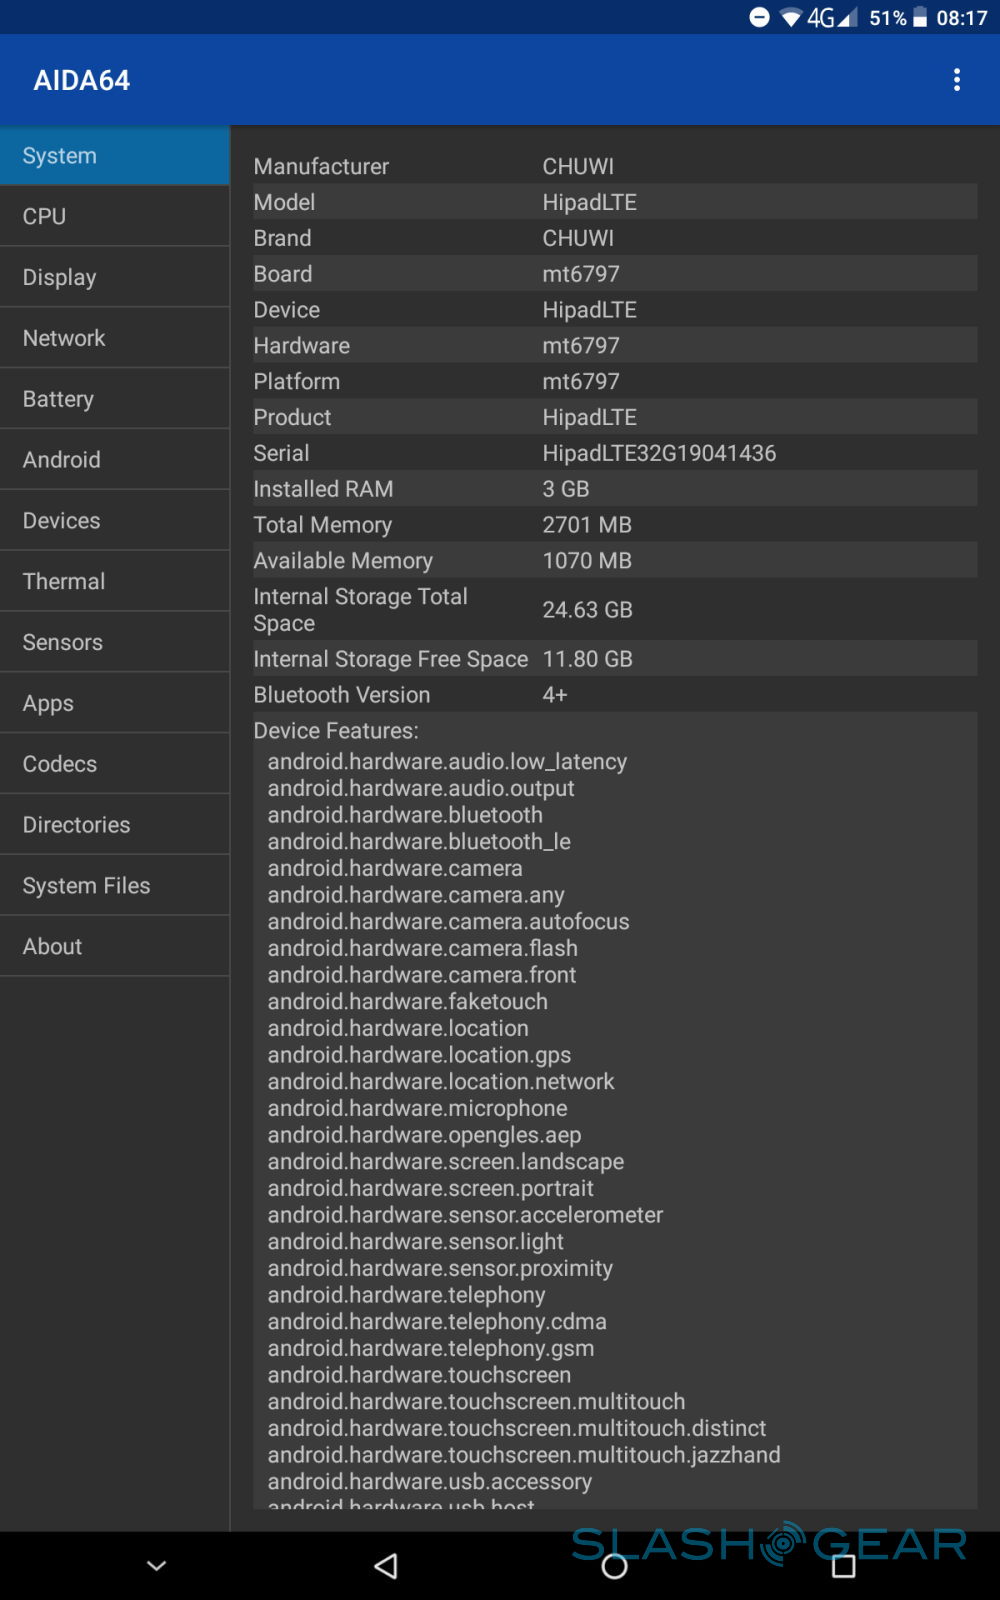Screen dimensions: 1000x1600
Task: Hide navigation bar with down chevron
Action: coord(157,1566)
